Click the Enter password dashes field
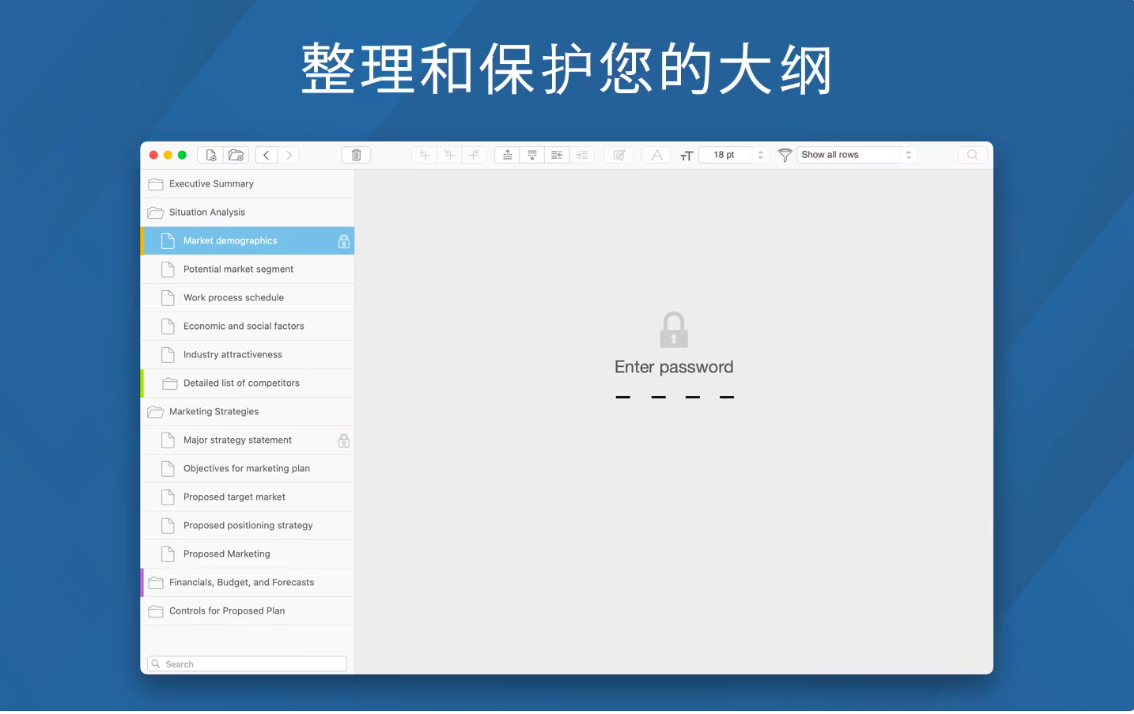Screen dimensions: 1134x714 pyautogui.click(x=674, y=397)
